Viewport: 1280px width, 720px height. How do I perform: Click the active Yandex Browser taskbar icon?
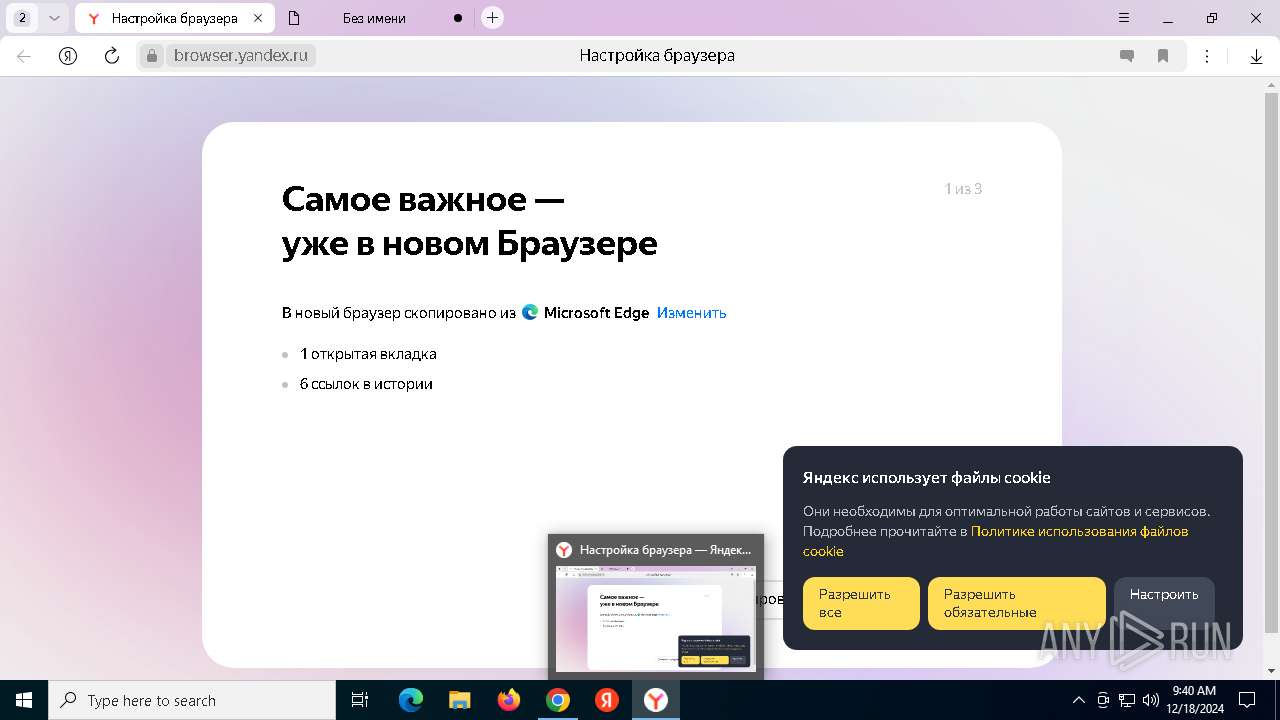pyautogui.click(x=656, y=700)
